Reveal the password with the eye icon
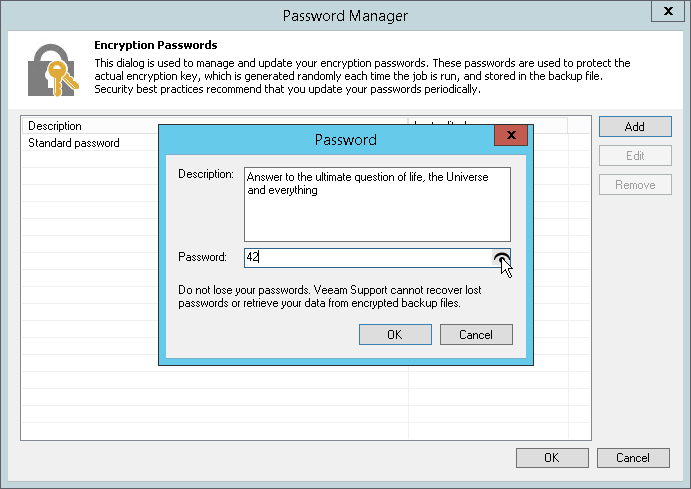691x489 pixels. tap(501, 258)
